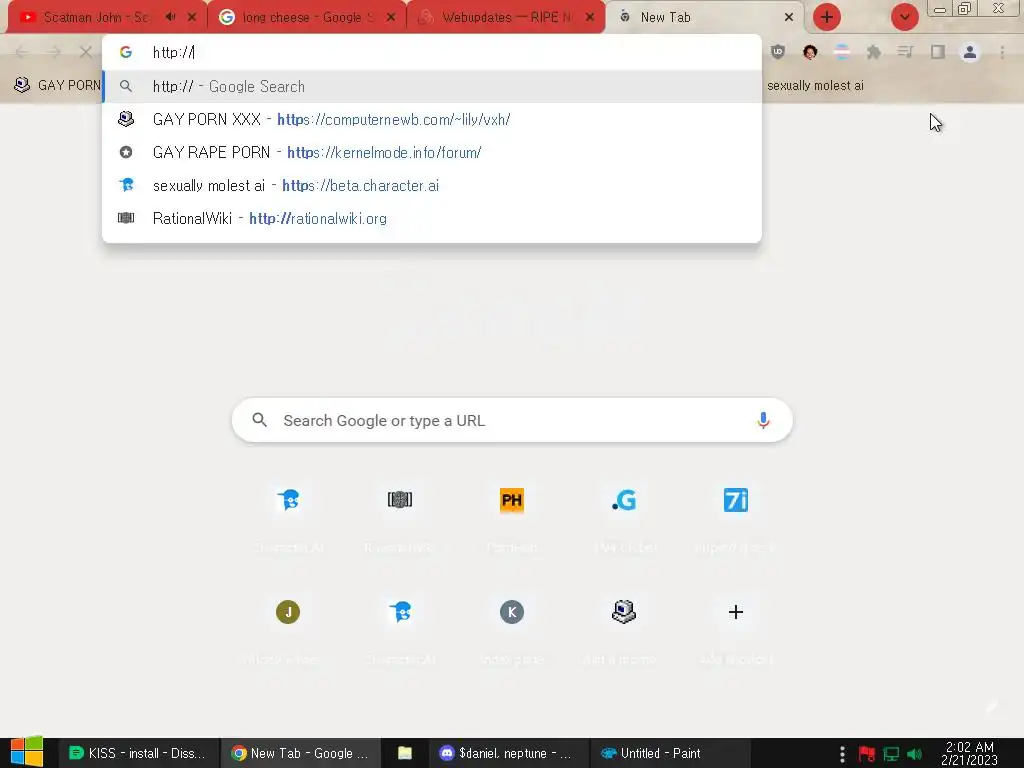This screenshot has width=1024, height=768.
Task: Go back with the back arrow
Action: [22, 52]
